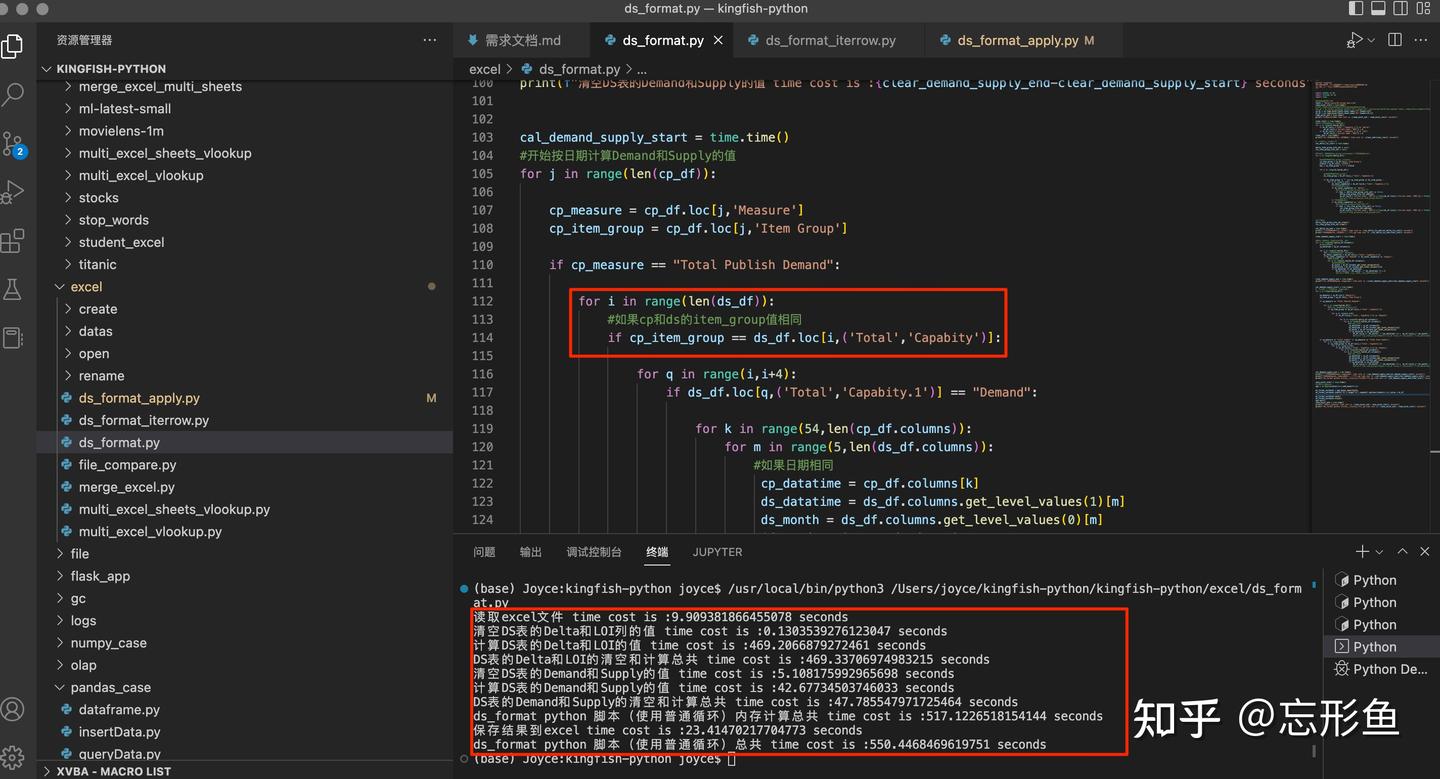Open the Manage settings gear
The width and height of the screenshot is (1440, 779).
point(14,757)
